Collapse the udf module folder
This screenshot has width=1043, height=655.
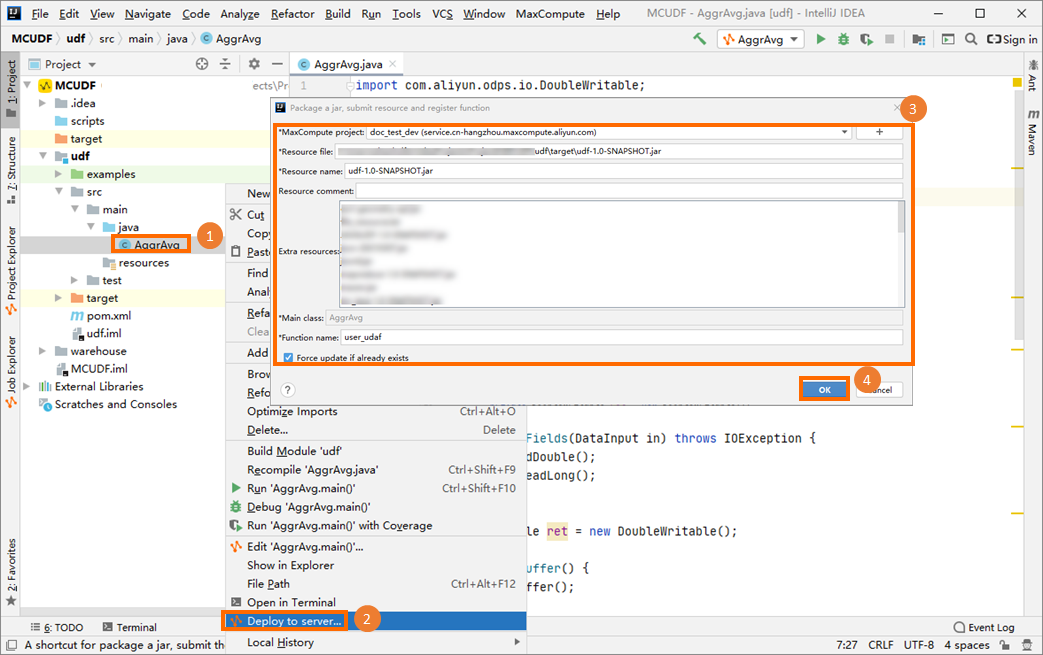coord(43,156)
